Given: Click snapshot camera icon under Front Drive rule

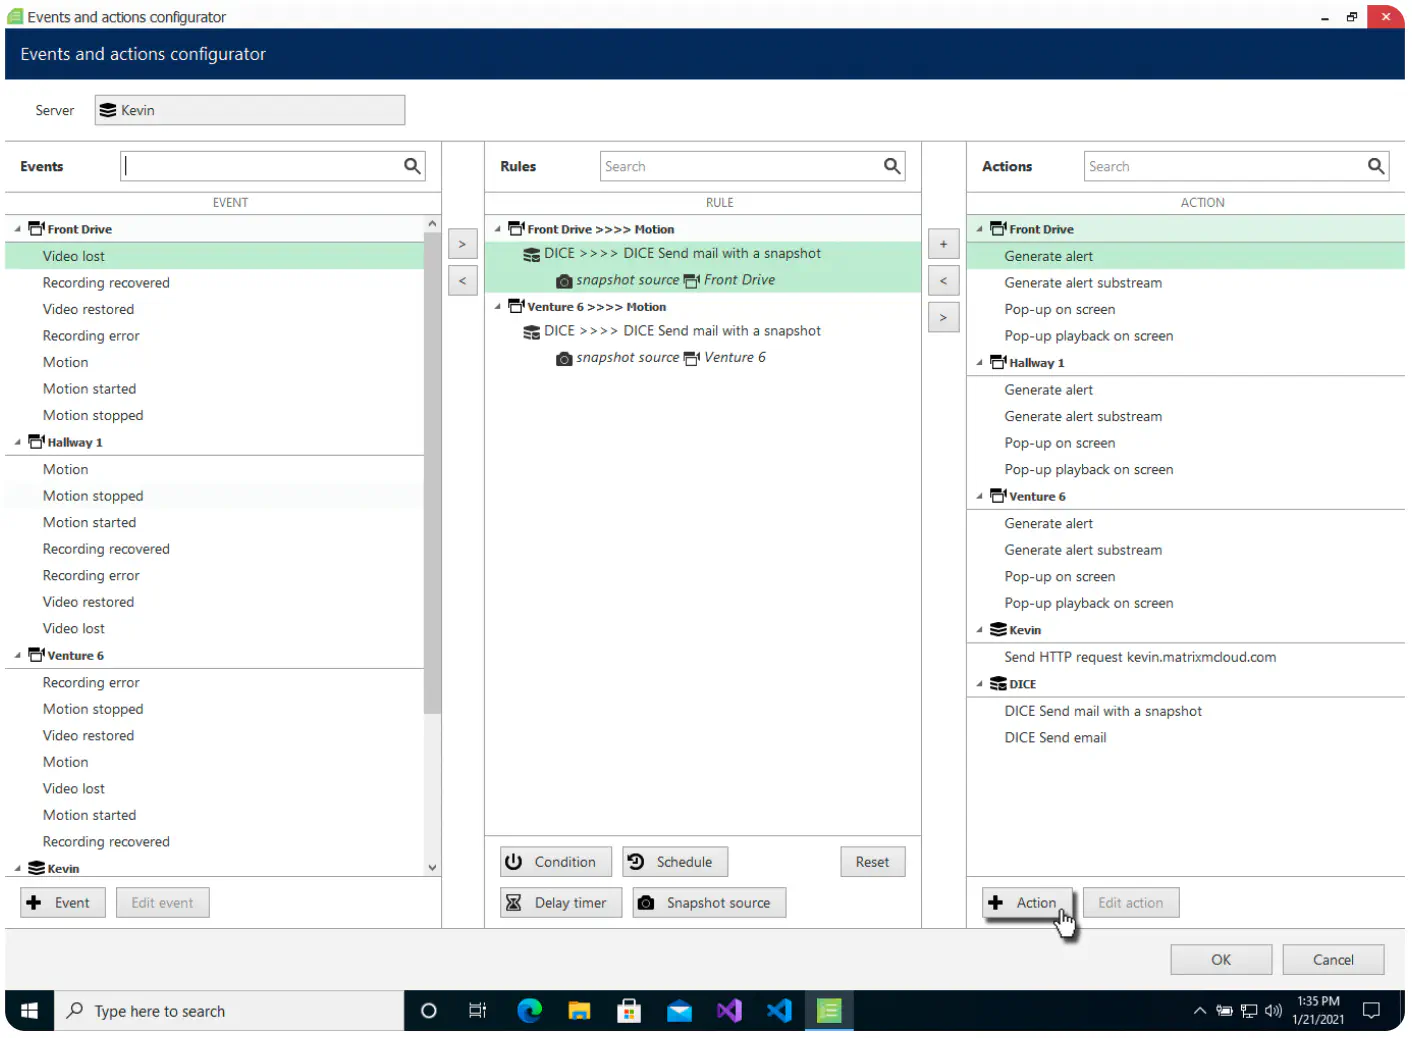Looking at the screenshot, I should [564, 281].
